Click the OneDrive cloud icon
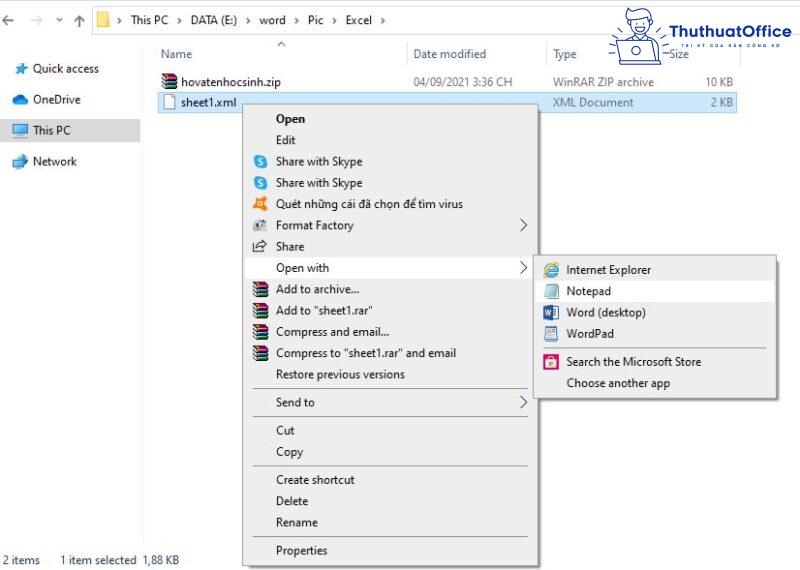The image size is (800, 570). [20, 100]
